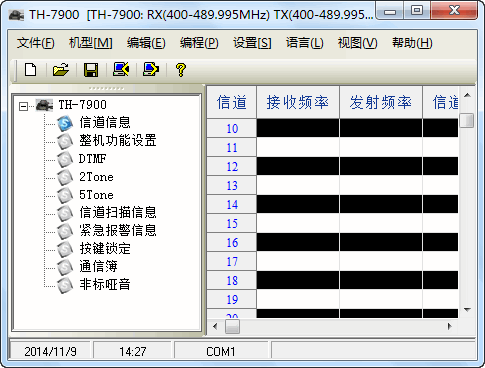
Task: Click the icon beside 整机功能设置
Action: 65,141
